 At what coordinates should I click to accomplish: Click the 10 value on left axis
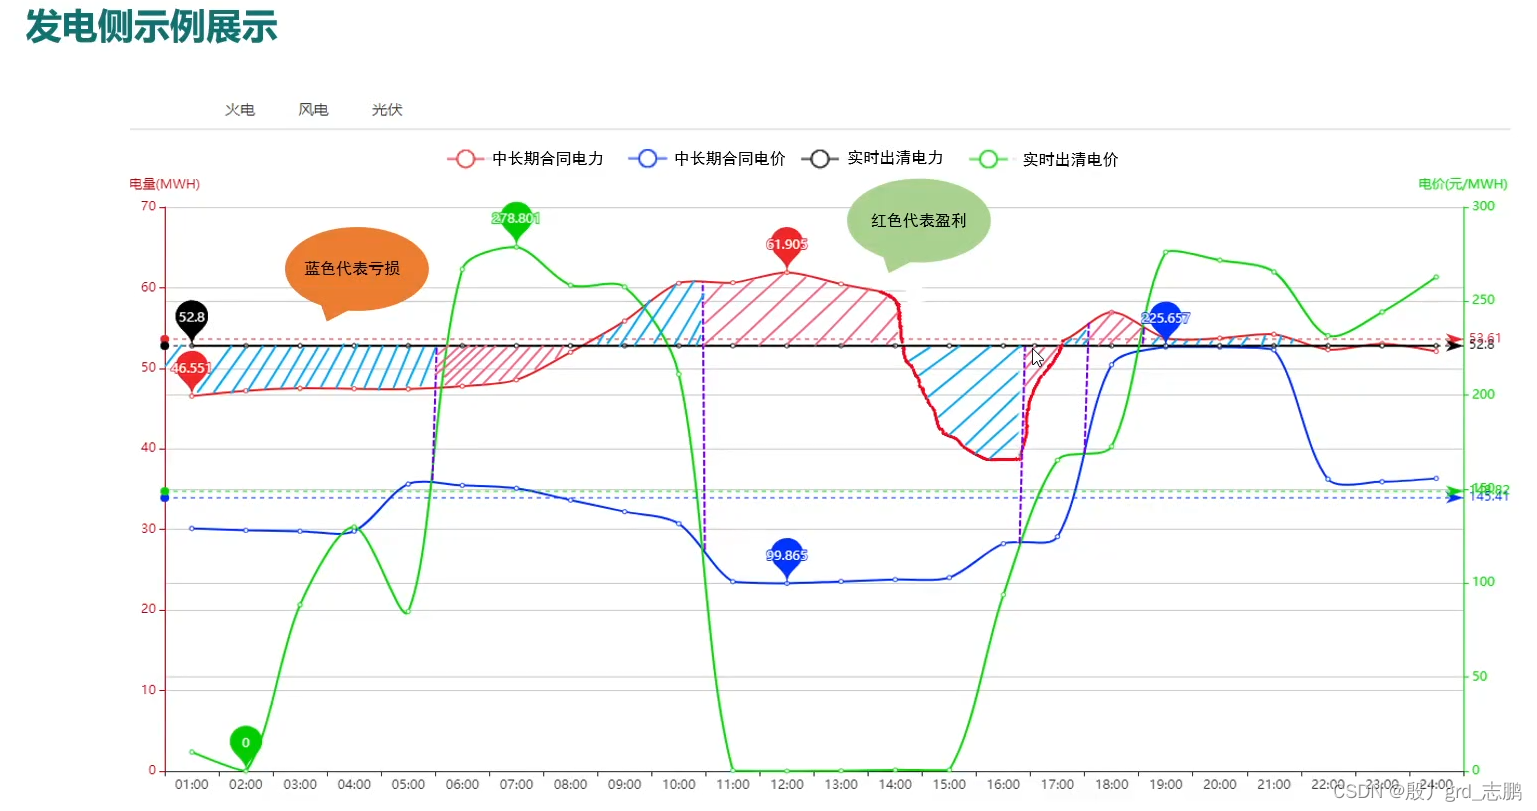coord(148,691)
